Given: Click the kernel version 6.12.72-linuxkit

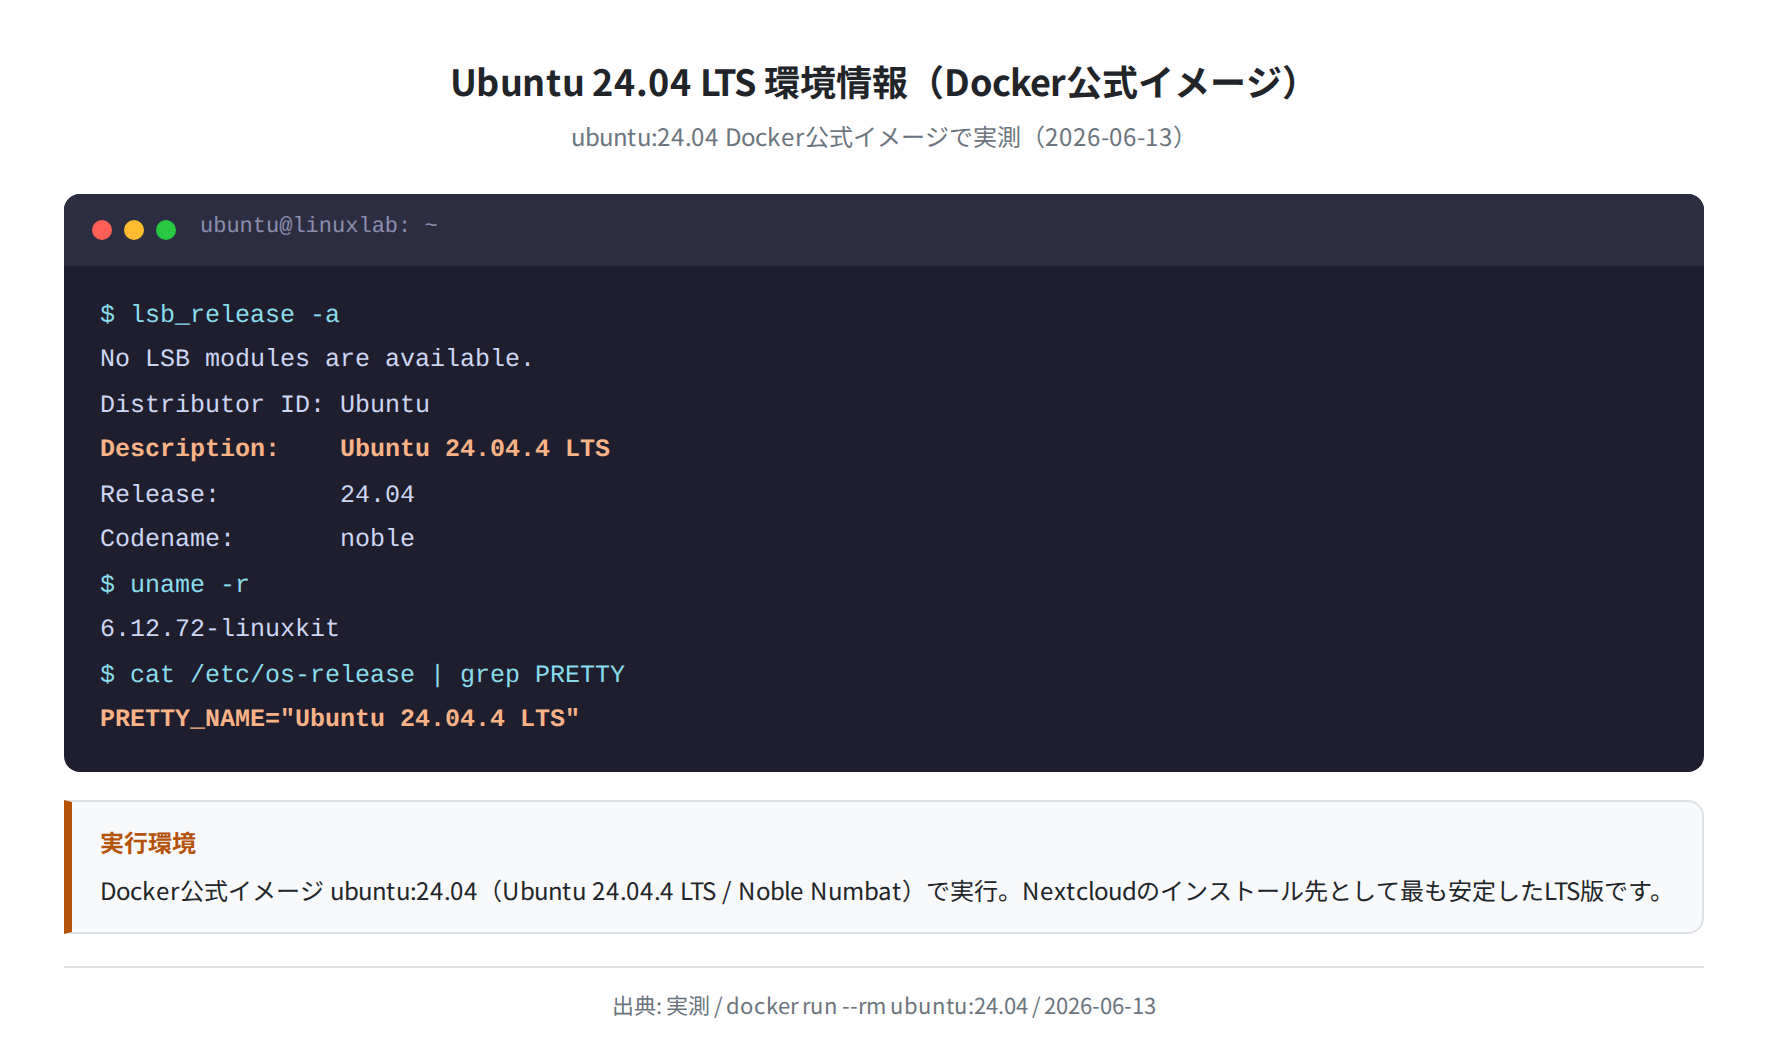Looking at the screenshot, I should (220, 628).
